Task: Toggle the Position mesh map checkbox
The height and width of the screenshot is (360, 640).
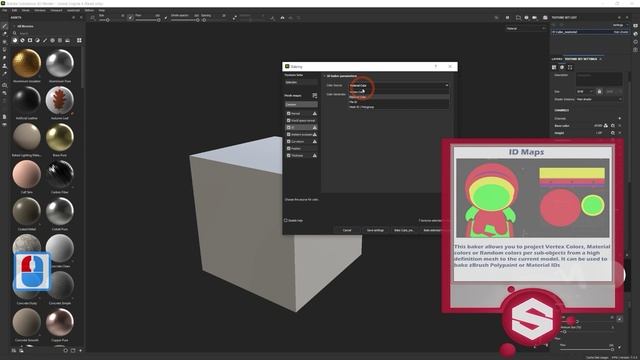Action: pyautogui.click(x=289, y=148)
